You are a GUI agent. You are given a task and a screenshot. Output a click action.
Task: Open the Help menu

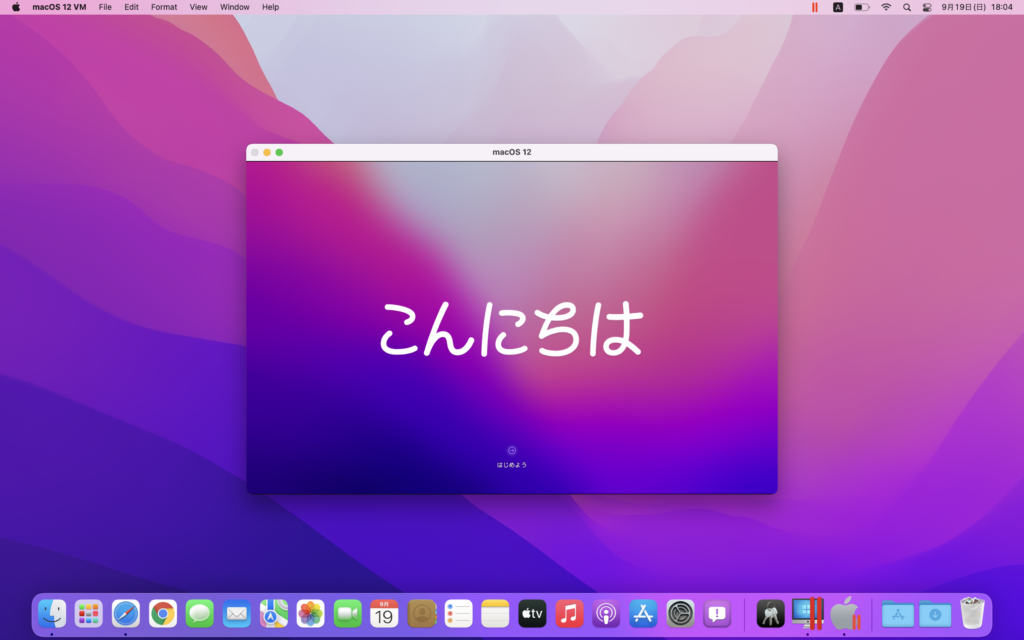pyautogui.click(x=270, y=7)
